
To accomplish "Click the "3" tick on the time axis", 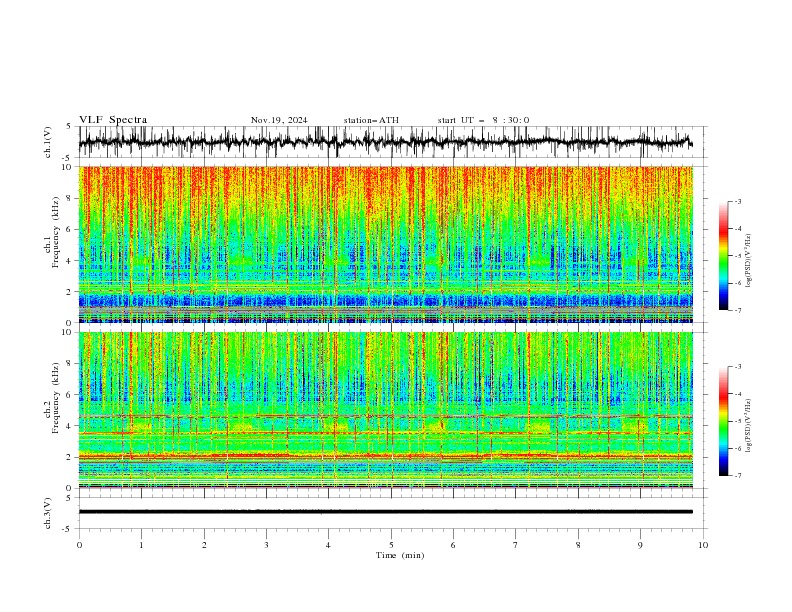I will 266,545.
